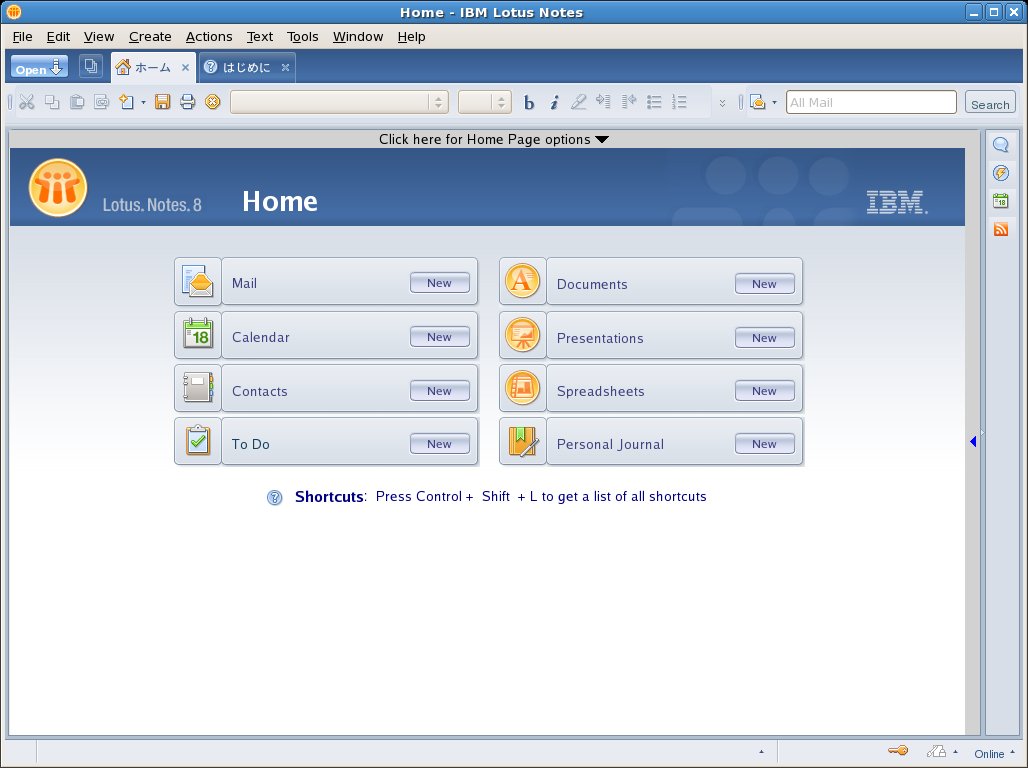1028x768 pixels.
Task: Open the font name combo box
Action: (339, 102)
